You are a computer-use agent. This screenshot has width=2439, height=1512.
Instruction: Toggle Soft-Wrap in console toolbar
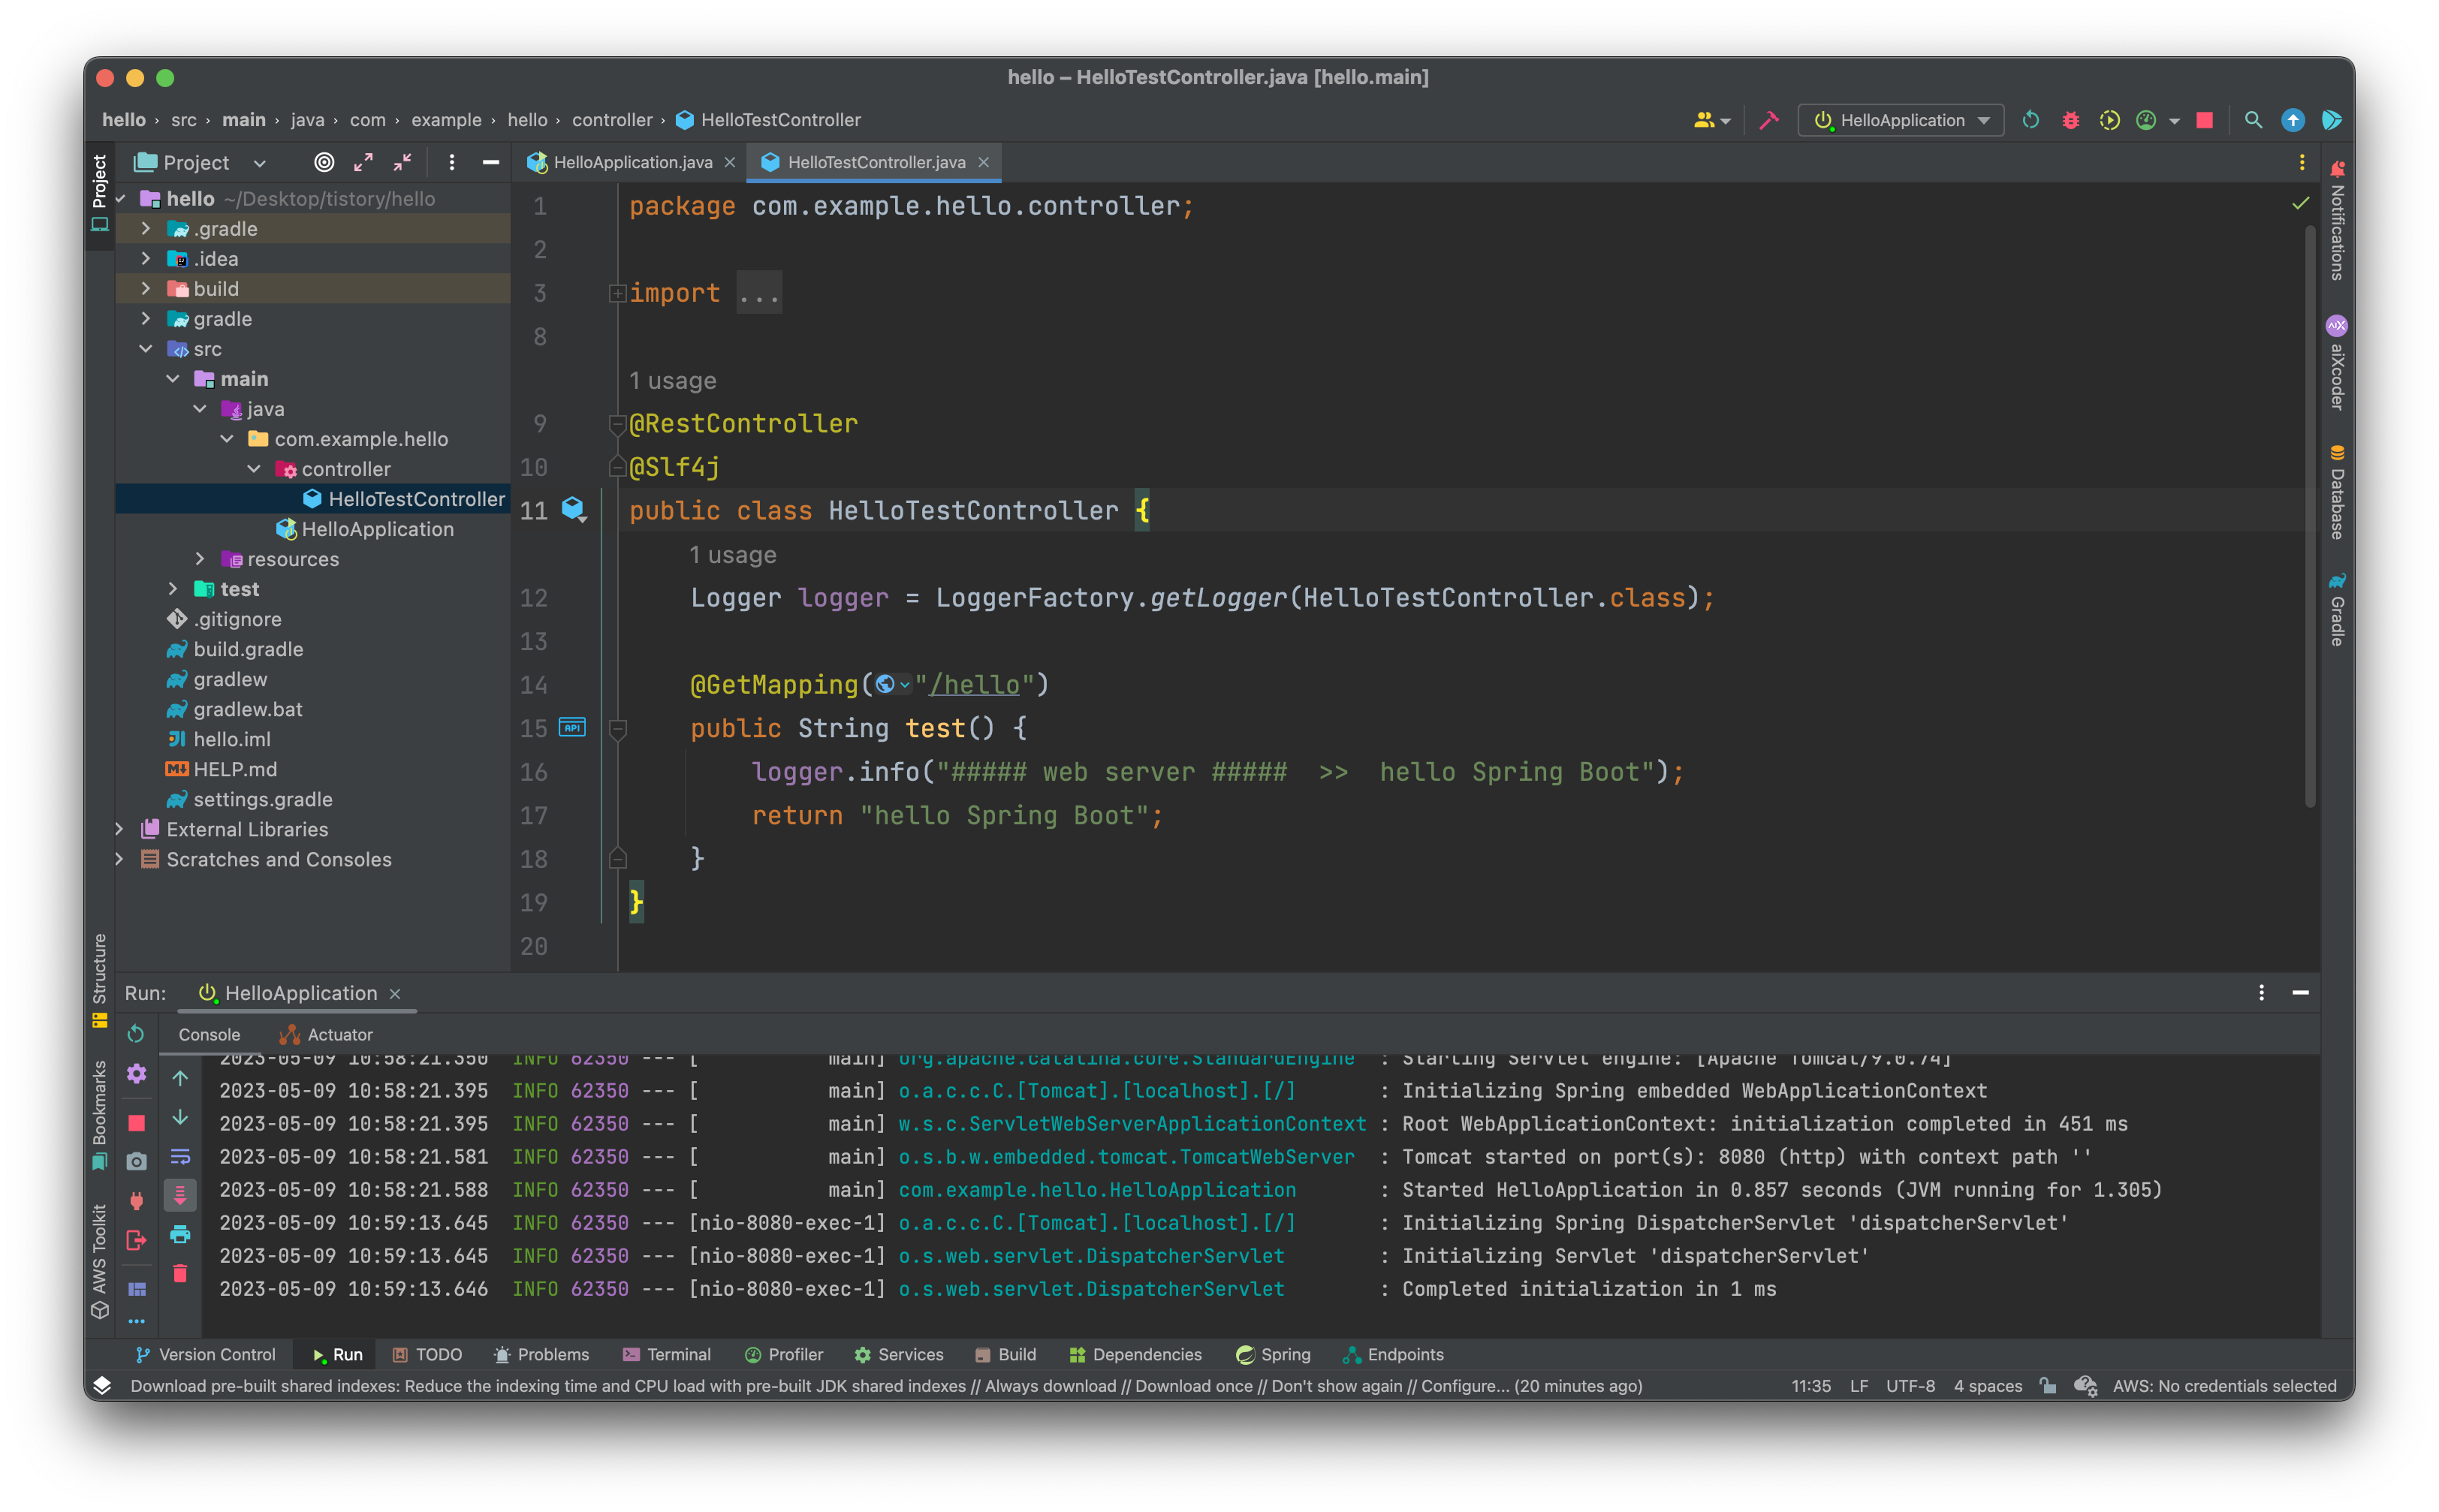click(180, 1156)
